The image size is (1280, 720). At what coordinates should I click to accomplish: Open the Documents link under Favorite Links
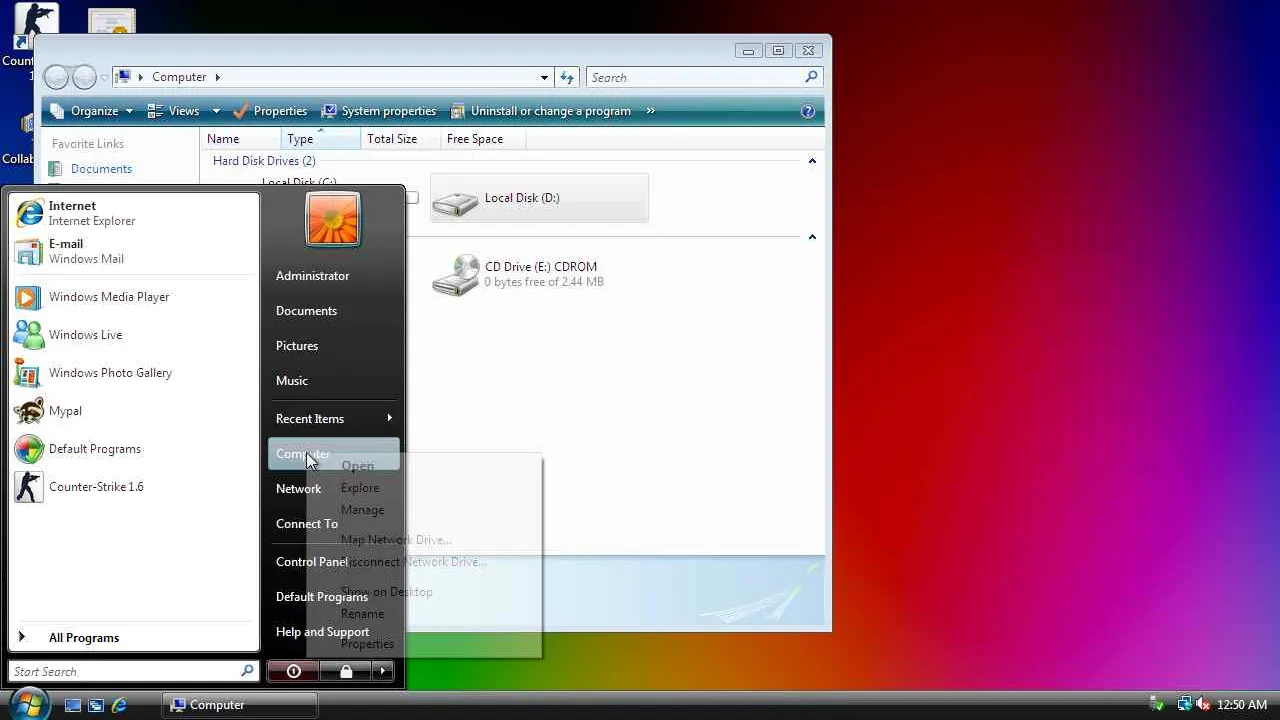click(101, 169)
